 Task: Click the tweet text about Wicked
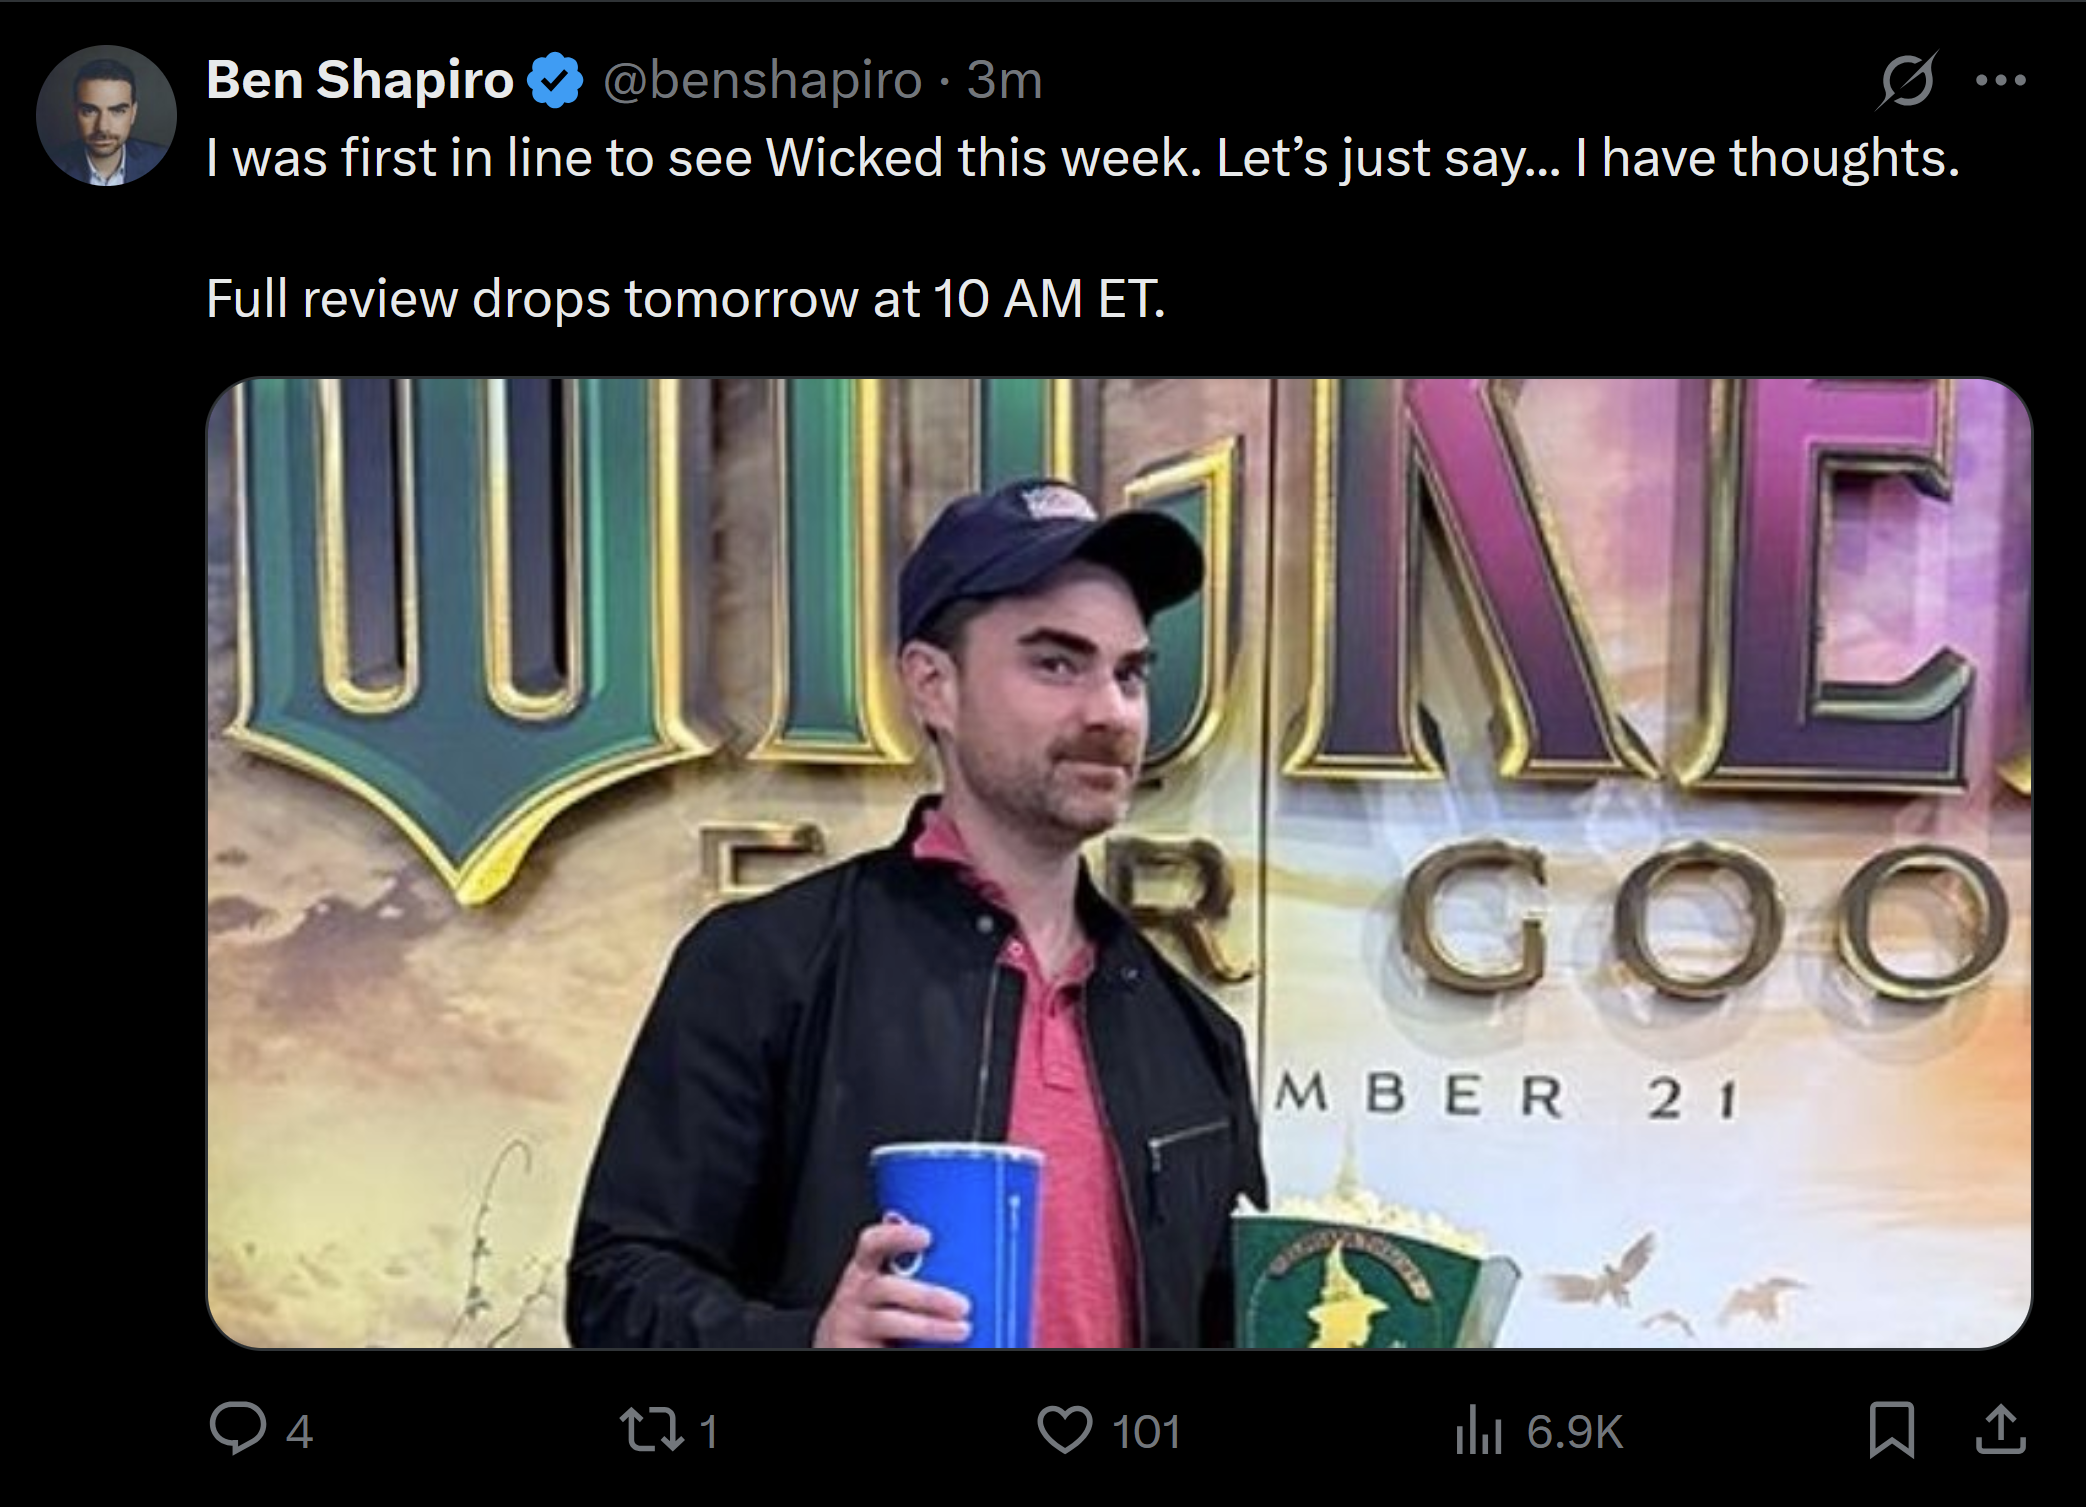click(1083, 158)
